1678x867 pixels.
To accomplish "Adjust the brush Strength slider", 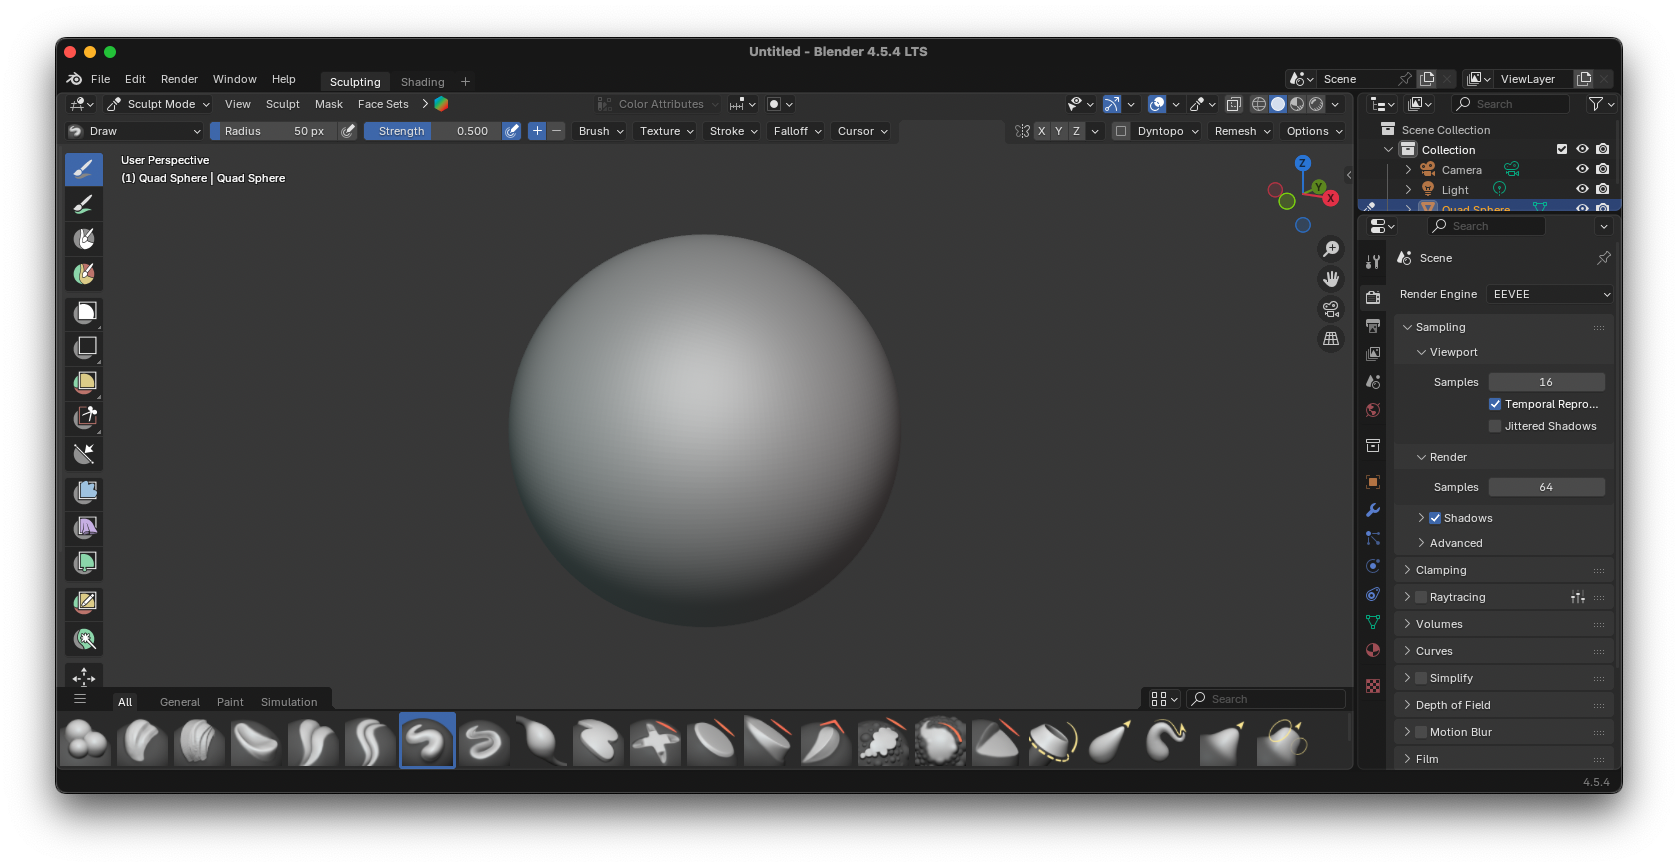I will coord(432,131).
